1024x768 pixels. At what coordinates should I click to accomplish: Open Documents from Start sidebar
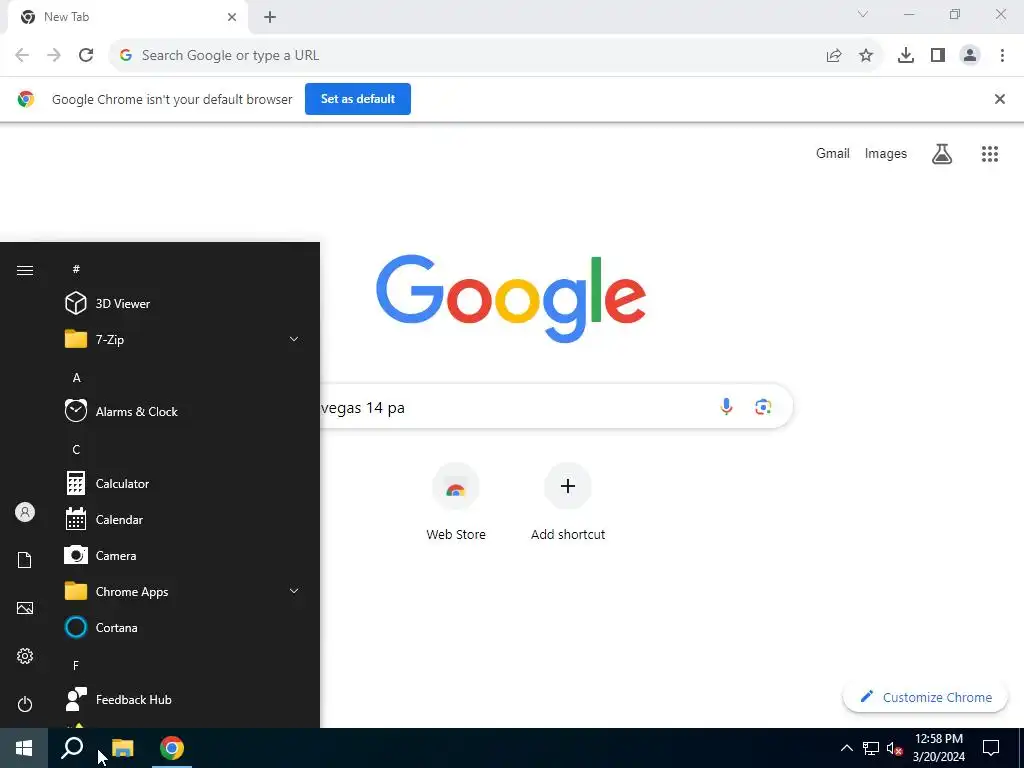tap(25, 560)
